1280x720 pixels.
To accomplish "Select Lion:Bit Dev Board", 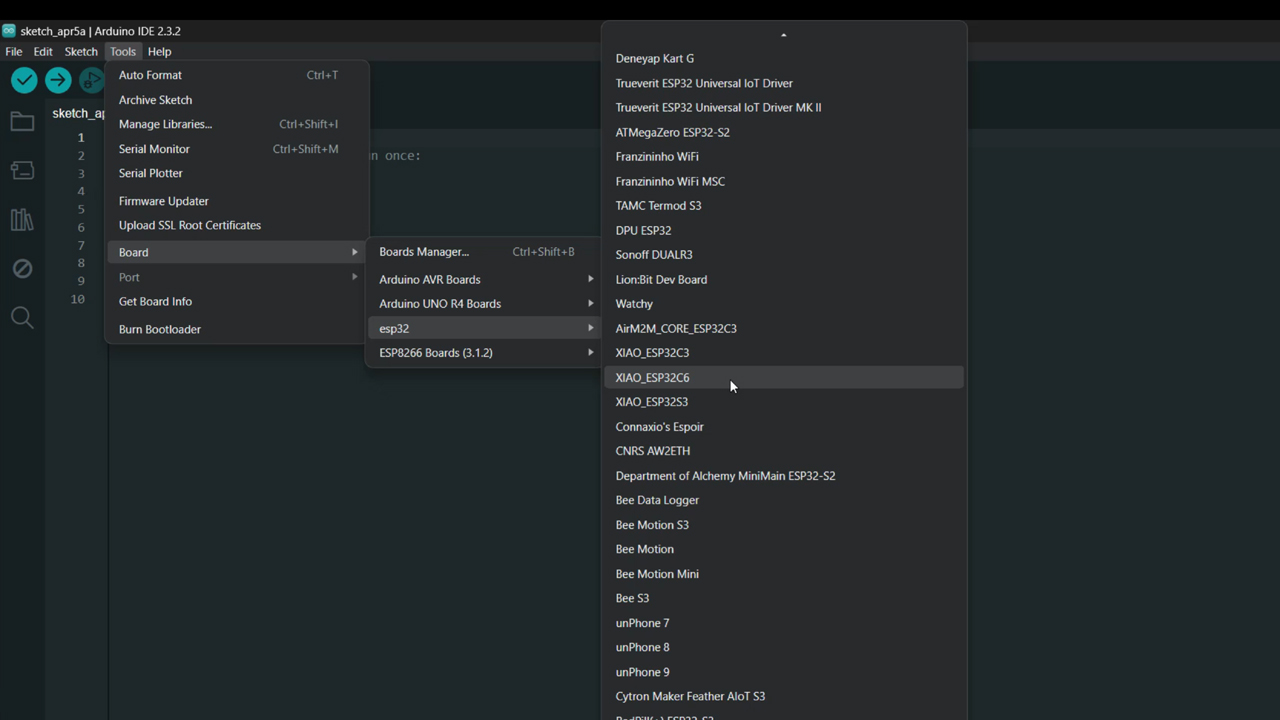I will (x=784, y=279).
